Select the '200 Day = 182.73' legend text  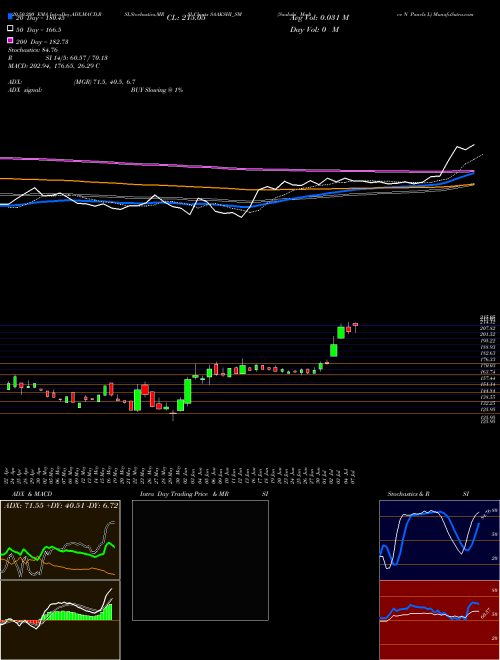(x=42, y=42)
